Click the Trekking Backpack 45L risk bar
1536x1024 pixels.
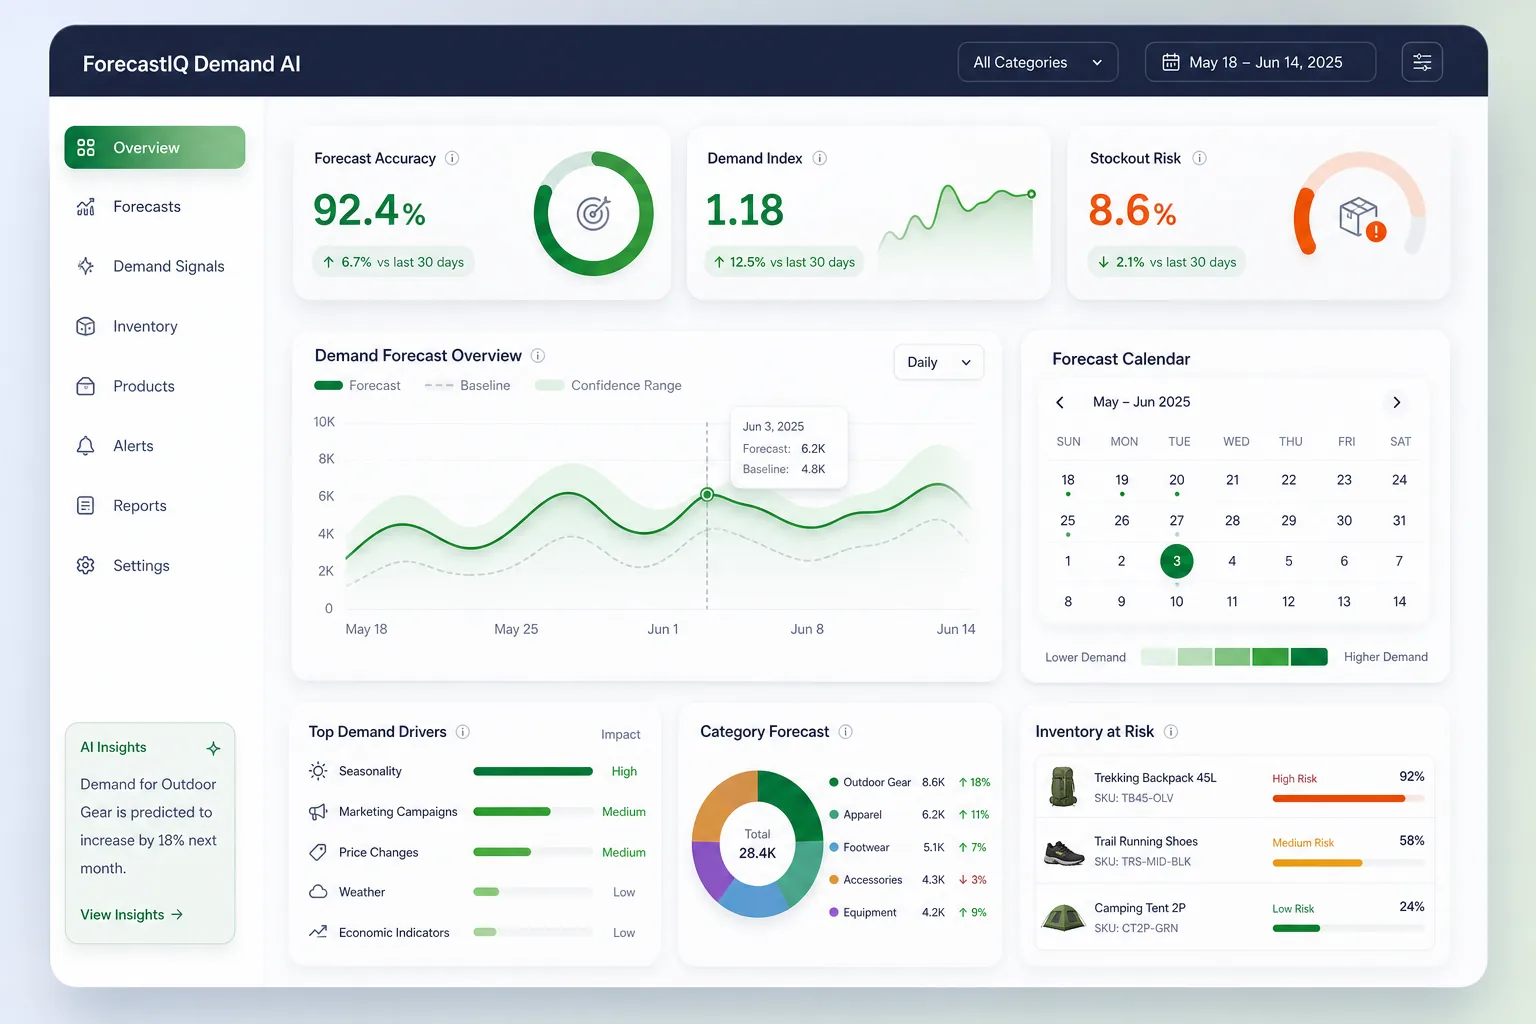(x=1348, y=799)
